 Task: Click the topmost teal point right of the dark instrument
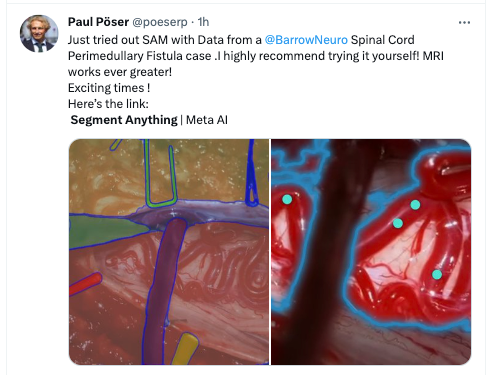point(415,205)
